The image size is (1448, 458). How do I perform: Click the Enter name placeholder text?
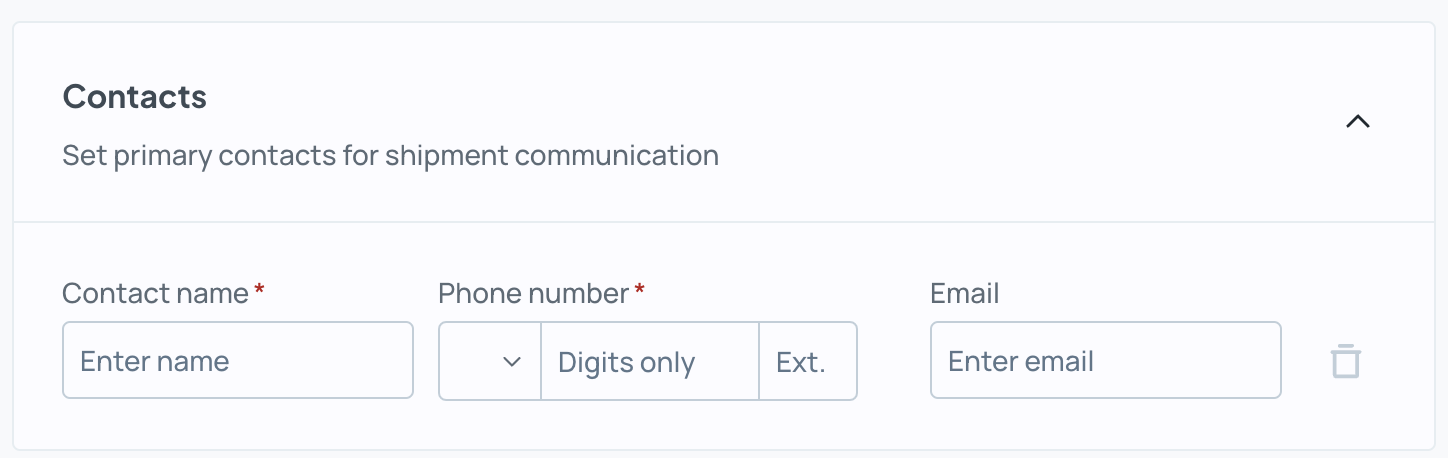point(155,361)
